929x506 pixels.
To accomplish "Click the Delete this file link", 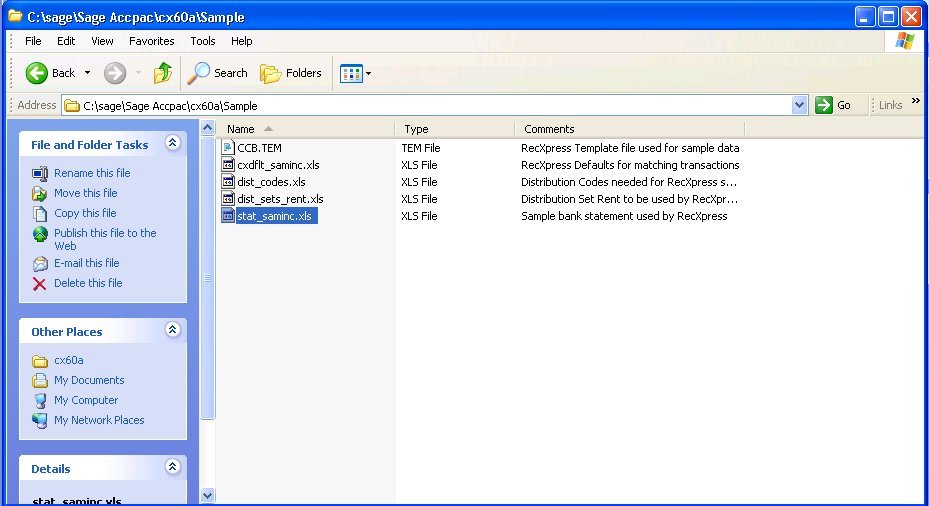I will point(88,283).
